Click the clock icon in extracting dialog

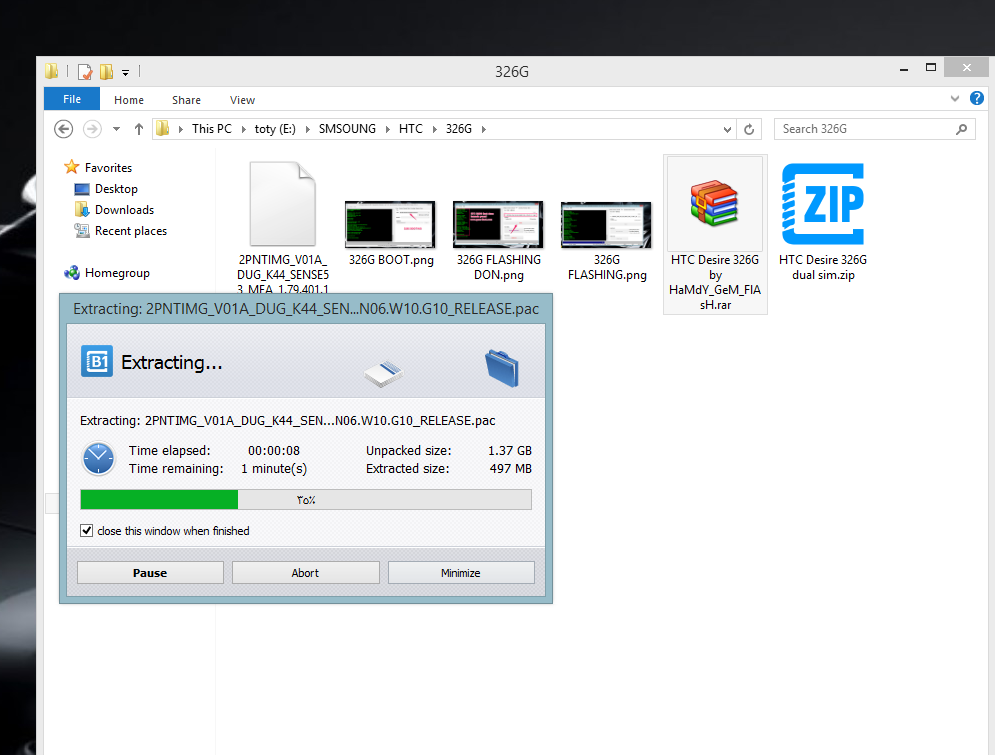click(98, 459)
